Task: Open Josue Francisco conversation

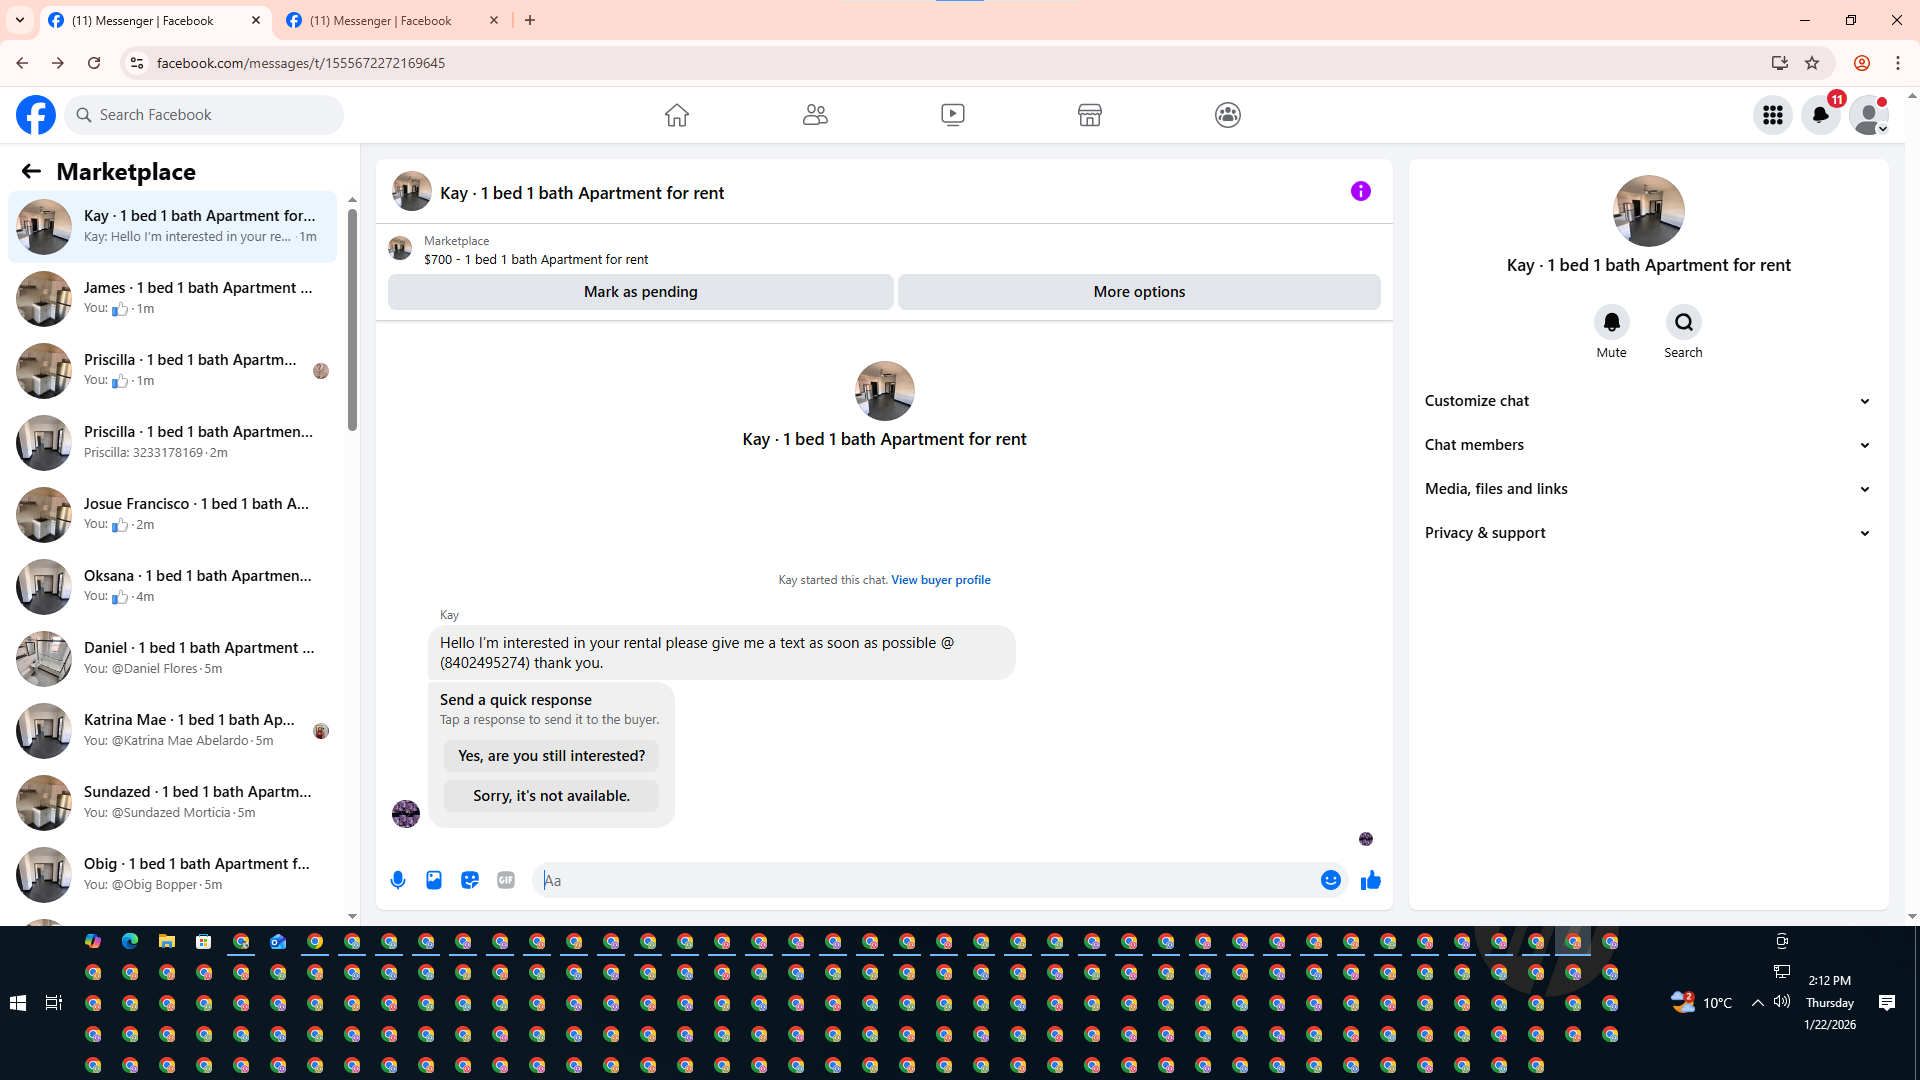Action: pyautogui.click(x=173, y=515)
